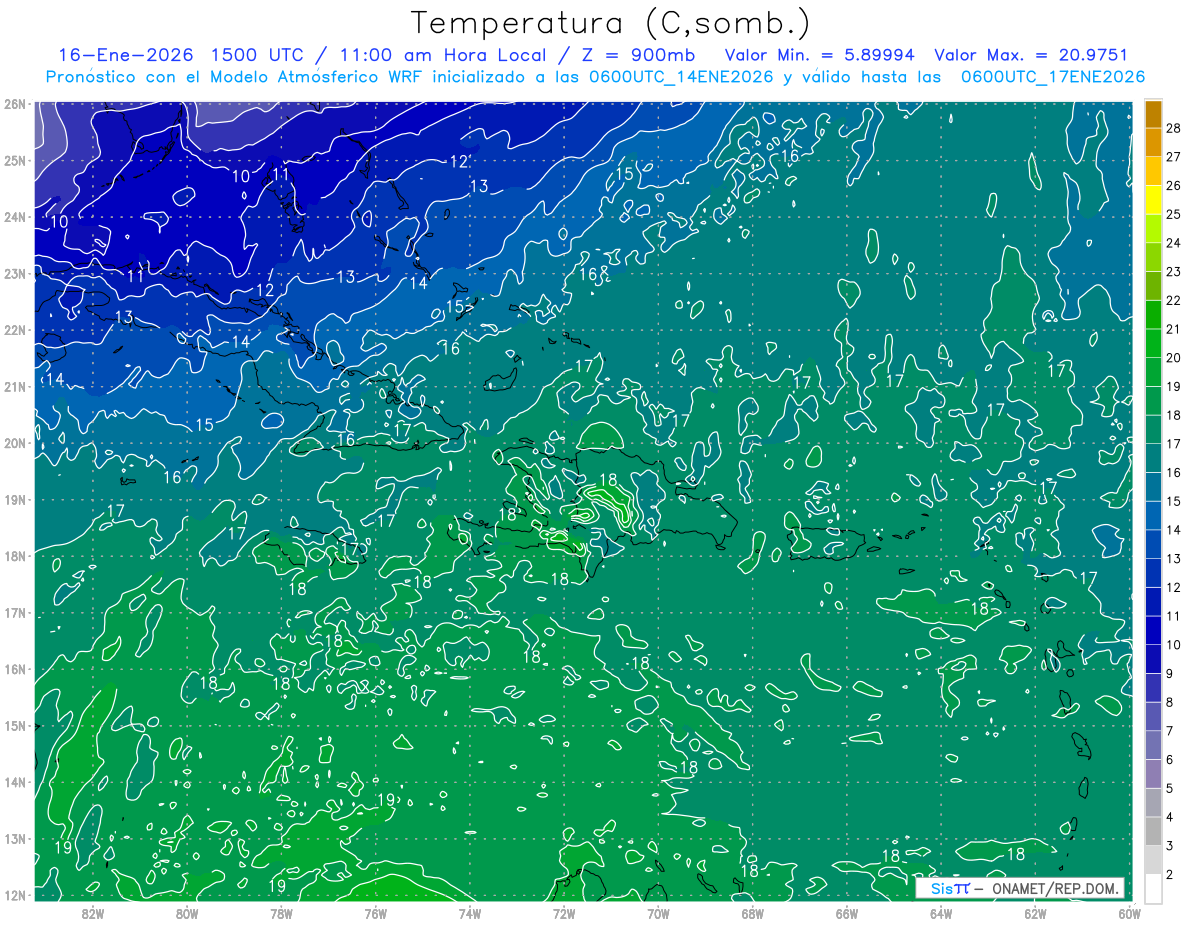Click the longitude axis label '64W'
1200x927 pixels.
(x=940, y=912)
